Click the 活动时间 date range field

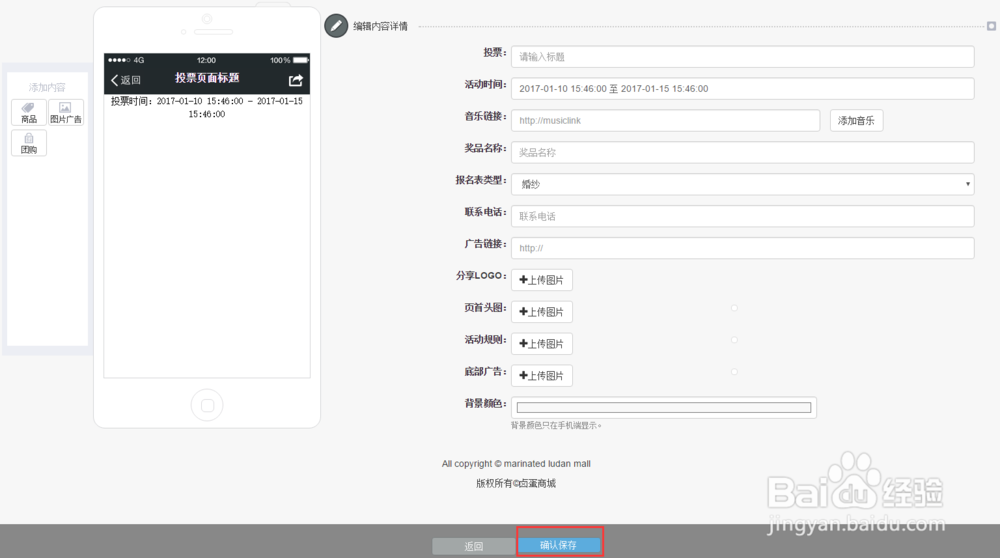pos(742,89)
